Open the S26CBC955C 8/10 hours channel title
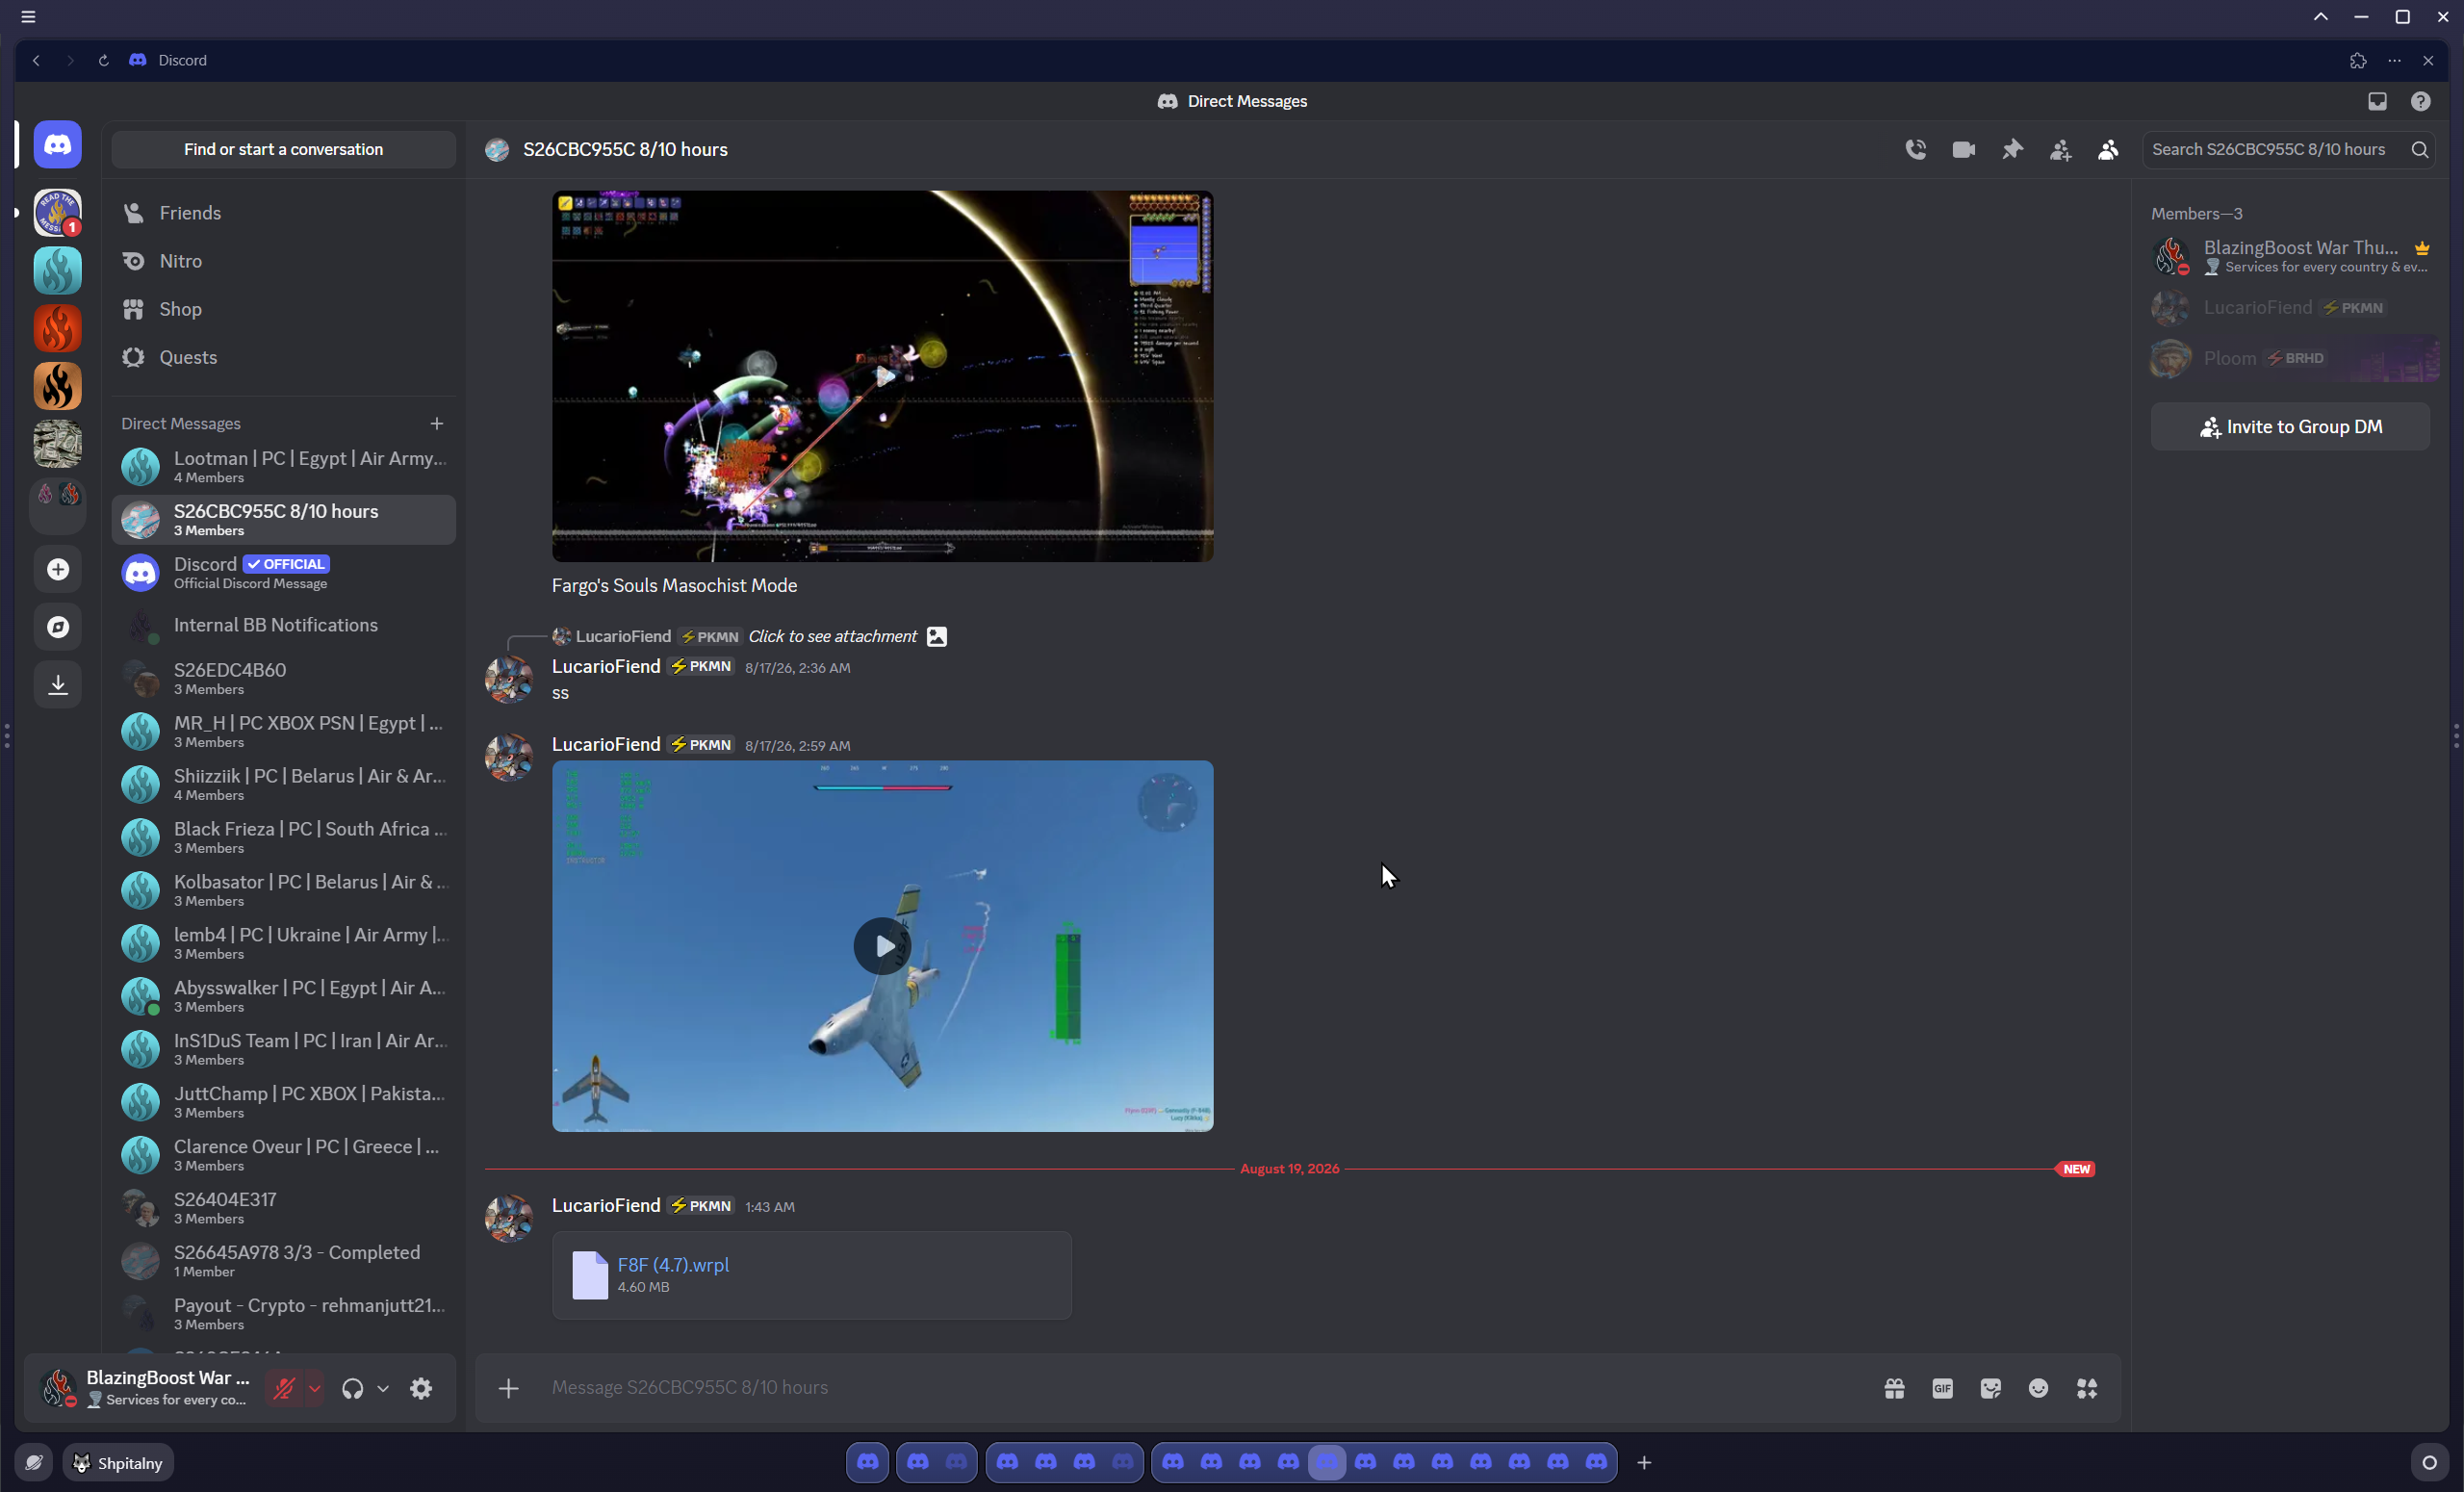 (x=625, y=149)
